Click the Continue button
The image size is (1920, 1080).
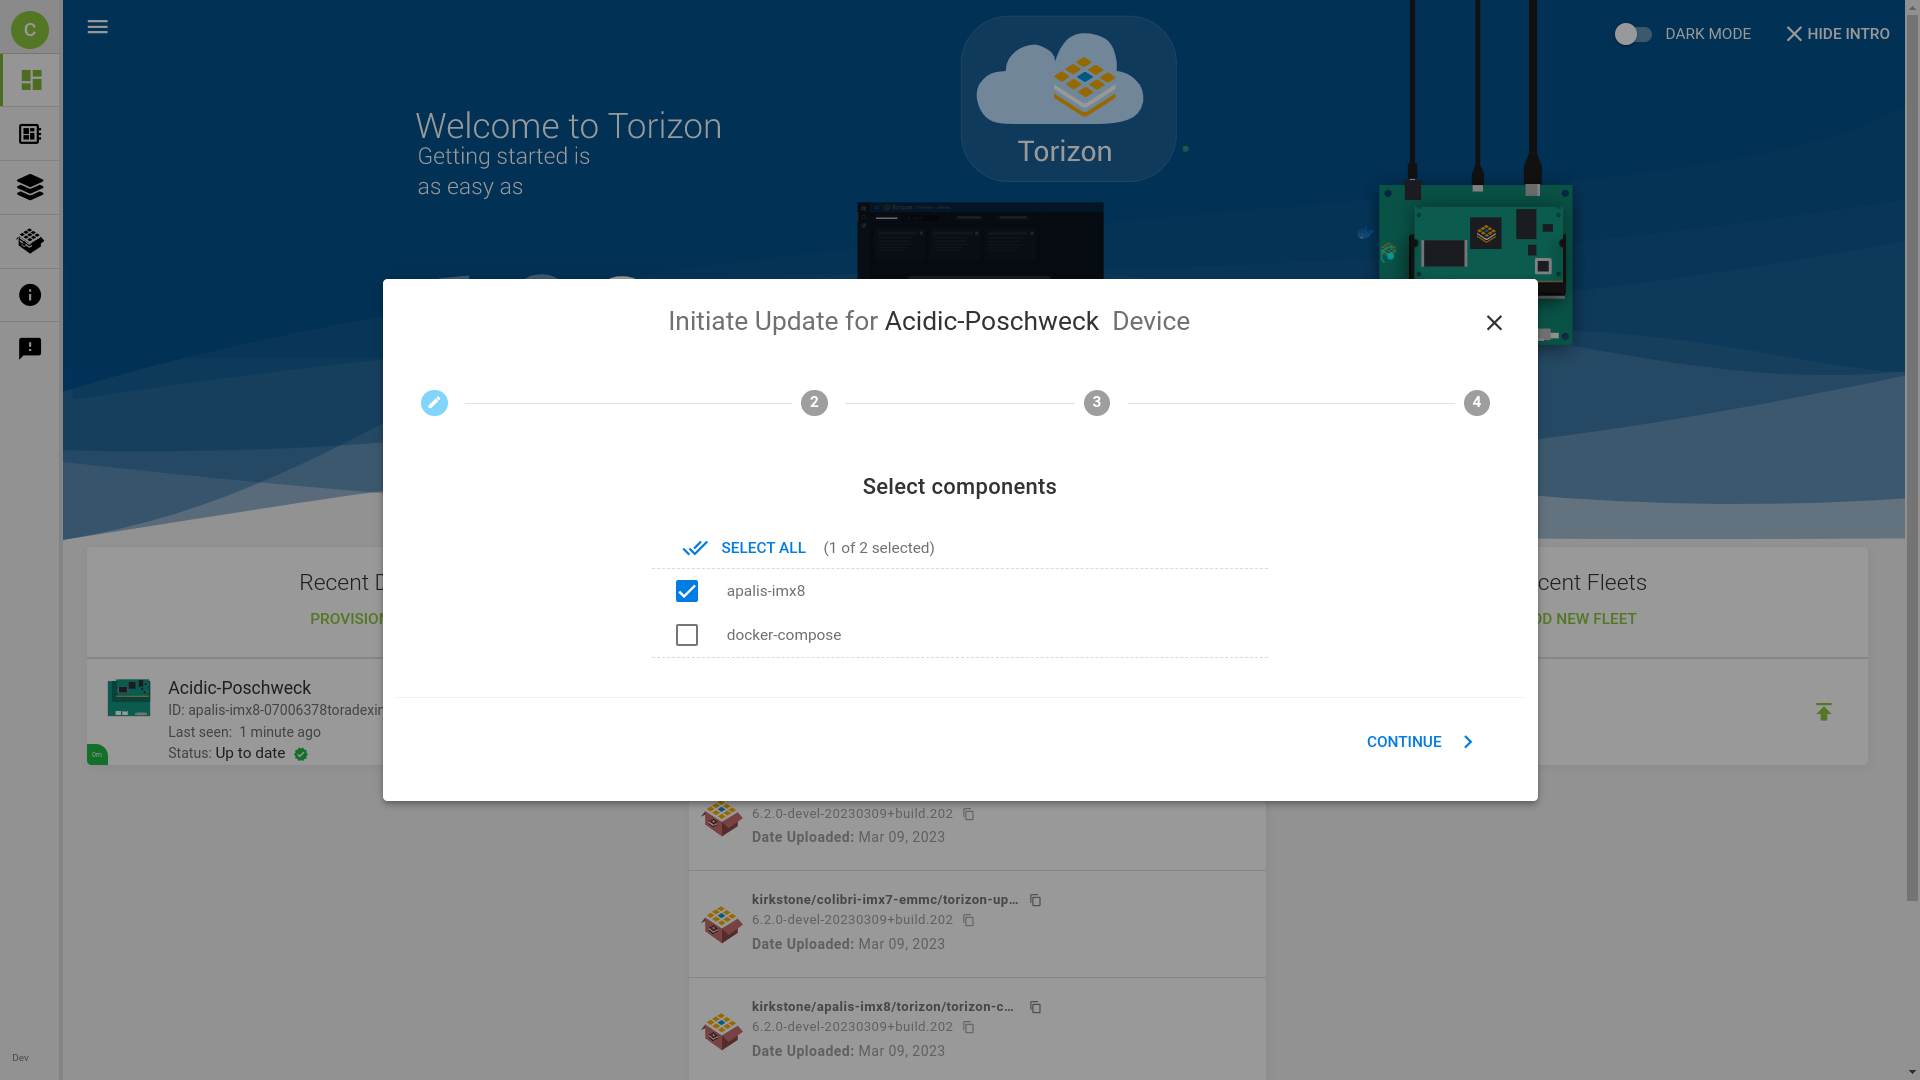(x=1420, y=742)
